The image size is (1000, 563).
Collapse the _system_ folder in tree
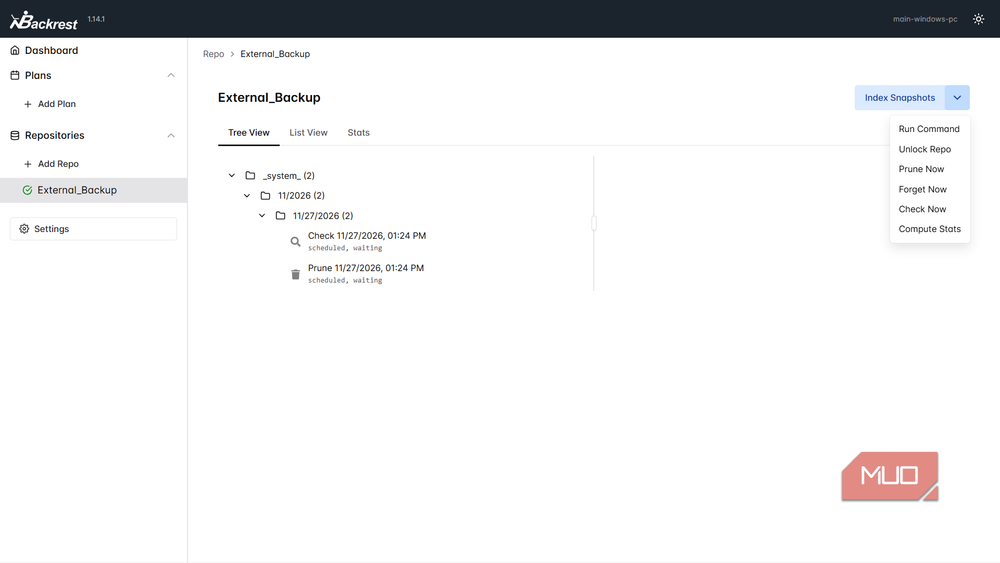click(232, 175)
